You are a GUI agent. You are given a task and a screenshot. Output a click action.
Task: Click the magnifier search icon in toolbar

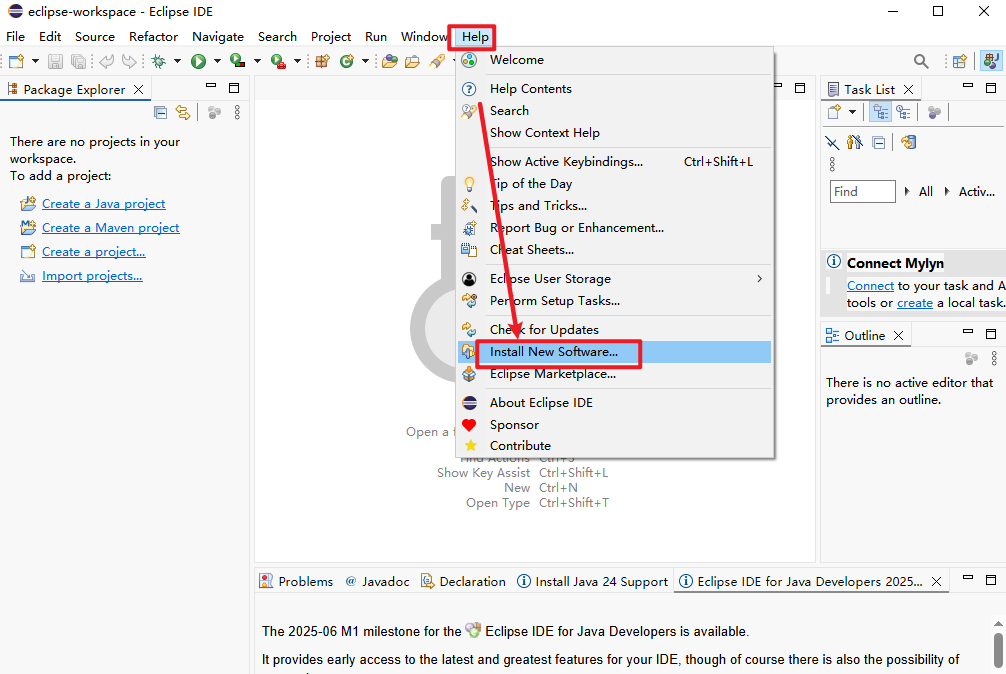921,61
